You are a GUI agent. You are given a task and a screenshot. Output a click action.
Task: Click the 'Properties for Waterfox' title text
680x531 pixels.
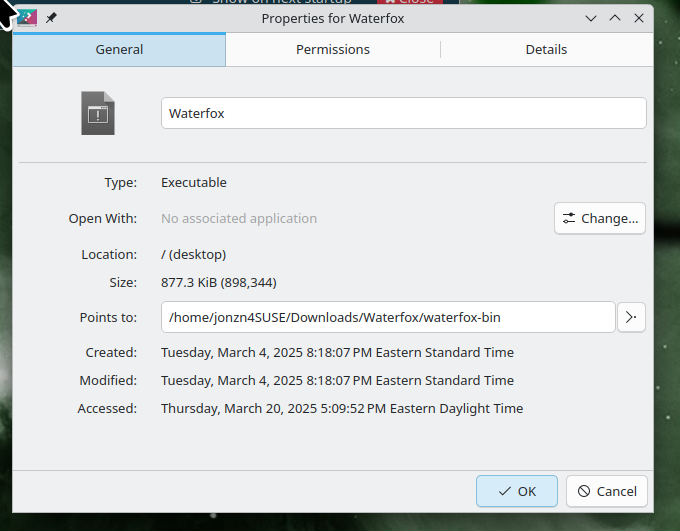pos(333,18)
